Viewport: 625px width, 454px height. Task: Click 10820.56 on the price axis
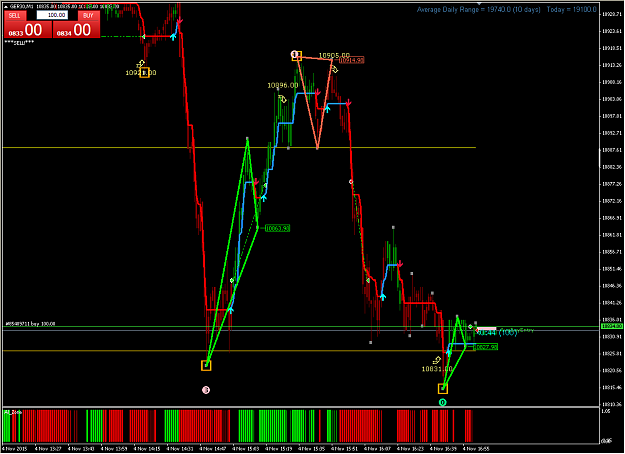[x=611, y=371]
